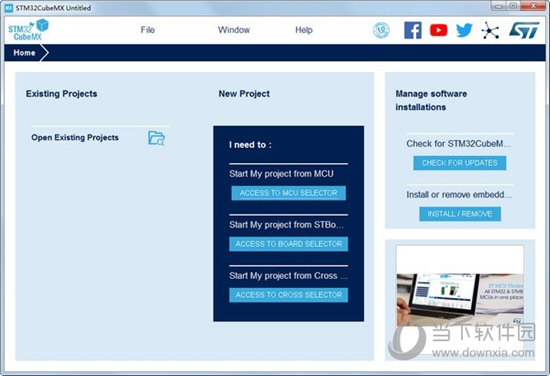Click the open folder browse icon
This screenshot has width=550, height=376.
[156, 138]
